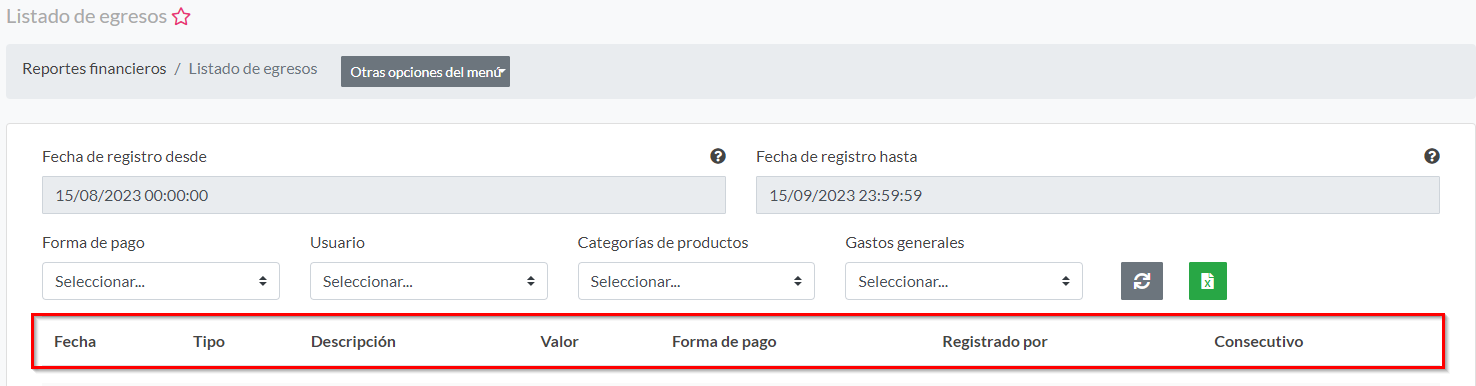Export list with green Excel icon

[x=1208, y=281]
